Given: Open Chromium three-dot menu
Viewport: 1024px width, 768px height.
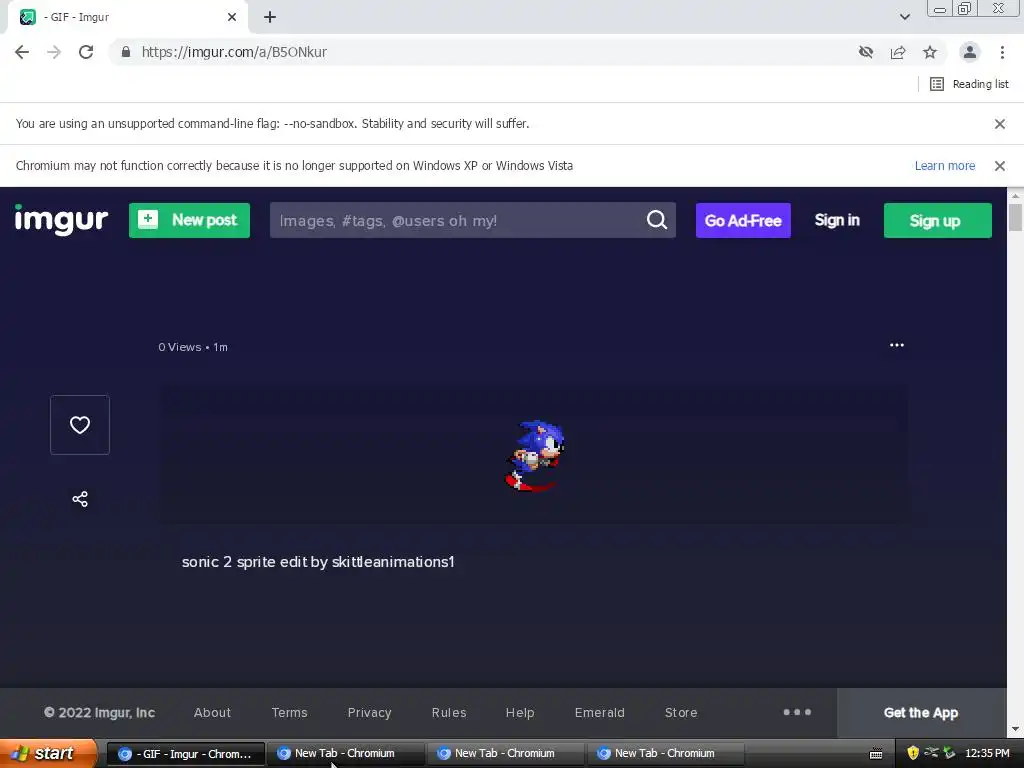Looking at the screenshot, I should (1002, 52).
